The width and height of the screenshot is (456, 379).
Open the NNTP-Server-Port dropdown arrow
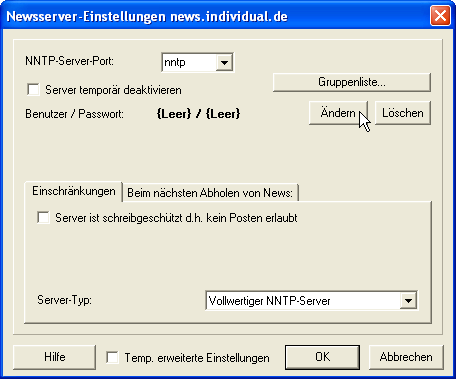click(224, 62)
